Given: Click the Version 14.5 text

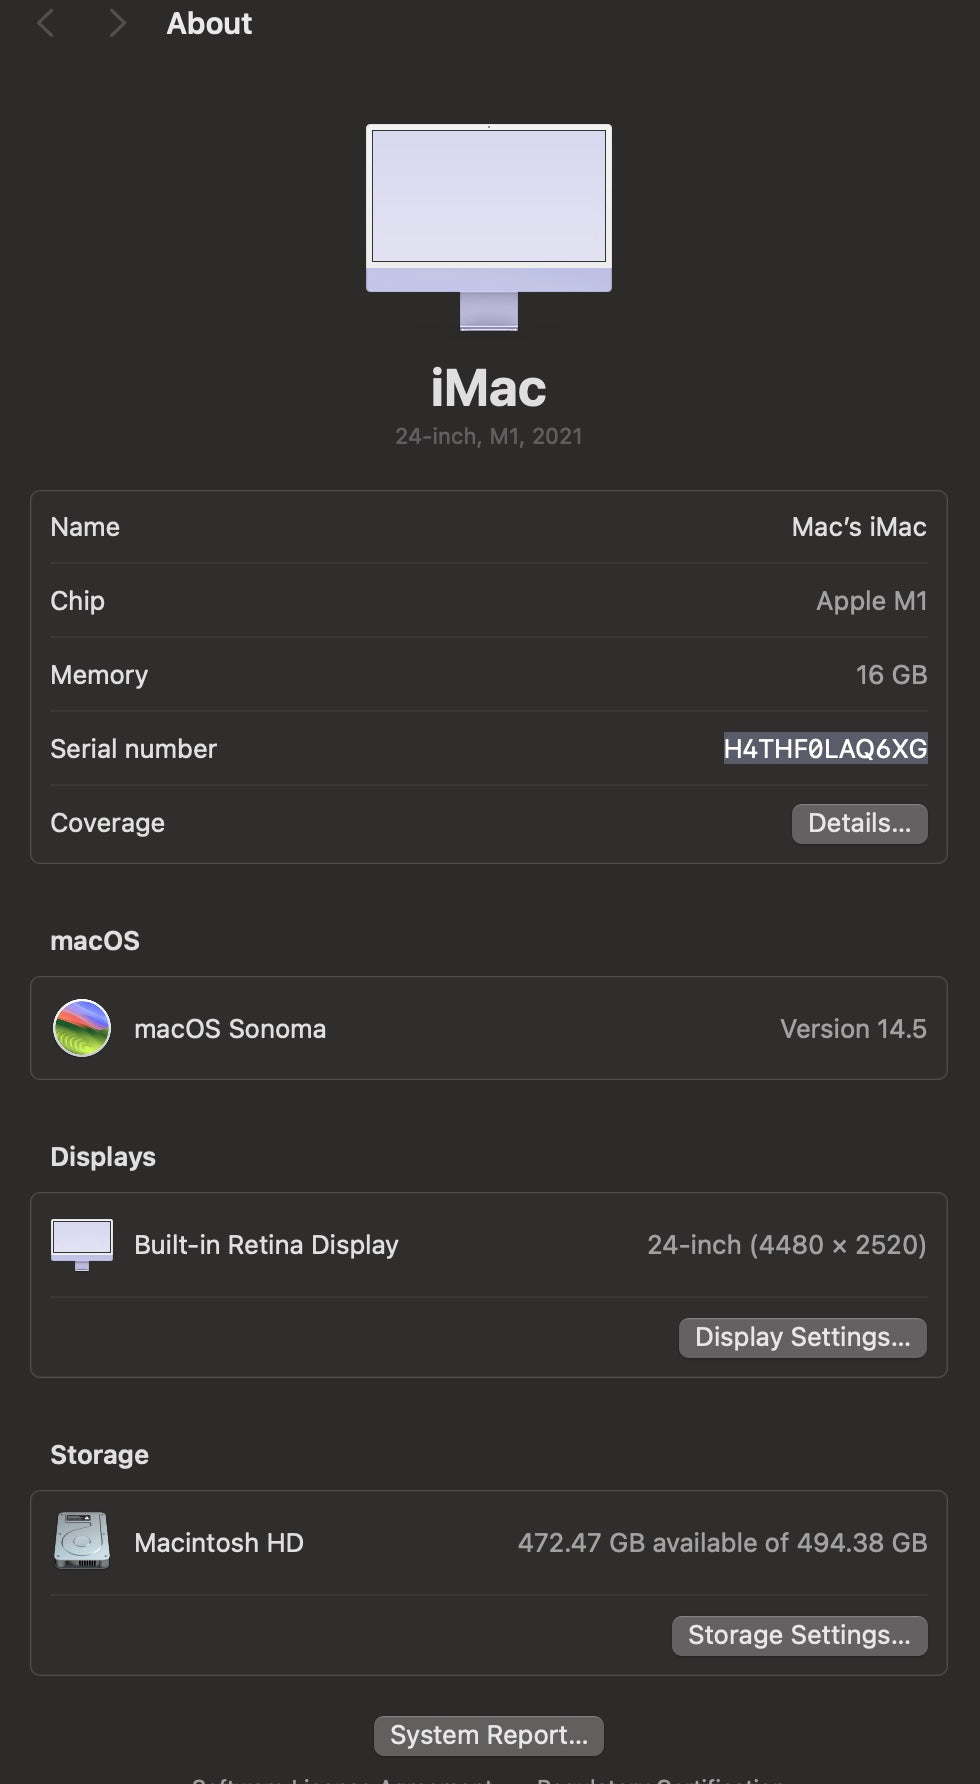Looking at the screenshot, I should click(x=853, y=1029).
